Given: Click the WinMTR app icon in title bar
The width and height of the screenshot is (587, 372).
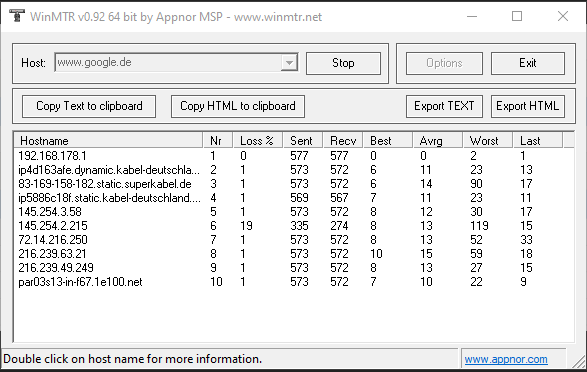Looking at the screenshot, I should pyautogui.click(x=16, y=16).
